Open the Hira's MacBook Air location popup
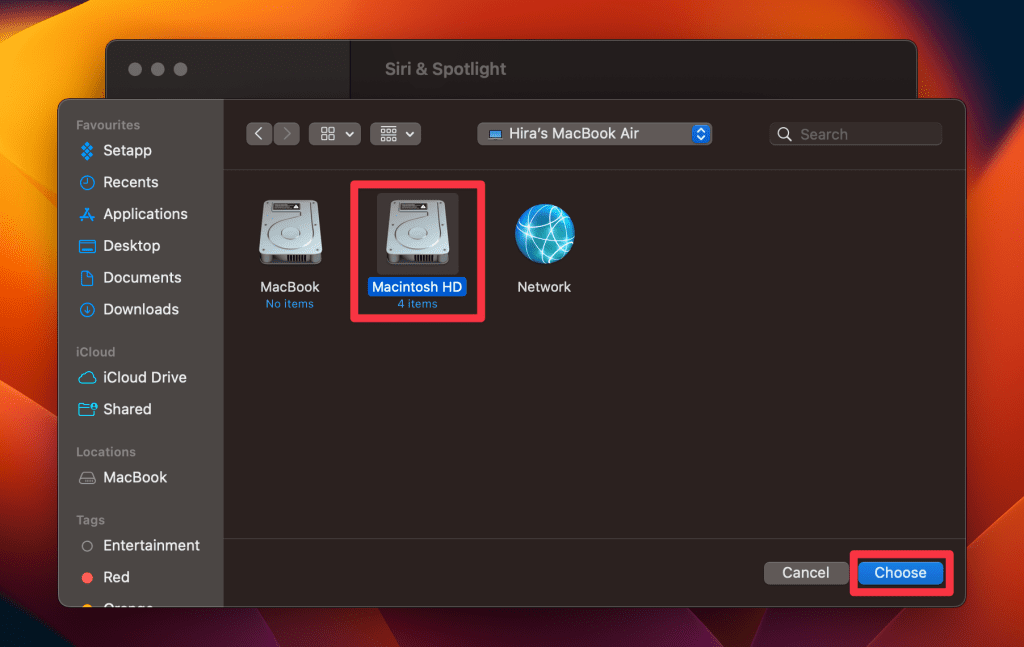Viewport: 1024px width, 647px height. pyautogui.click(x=594, y=134)
